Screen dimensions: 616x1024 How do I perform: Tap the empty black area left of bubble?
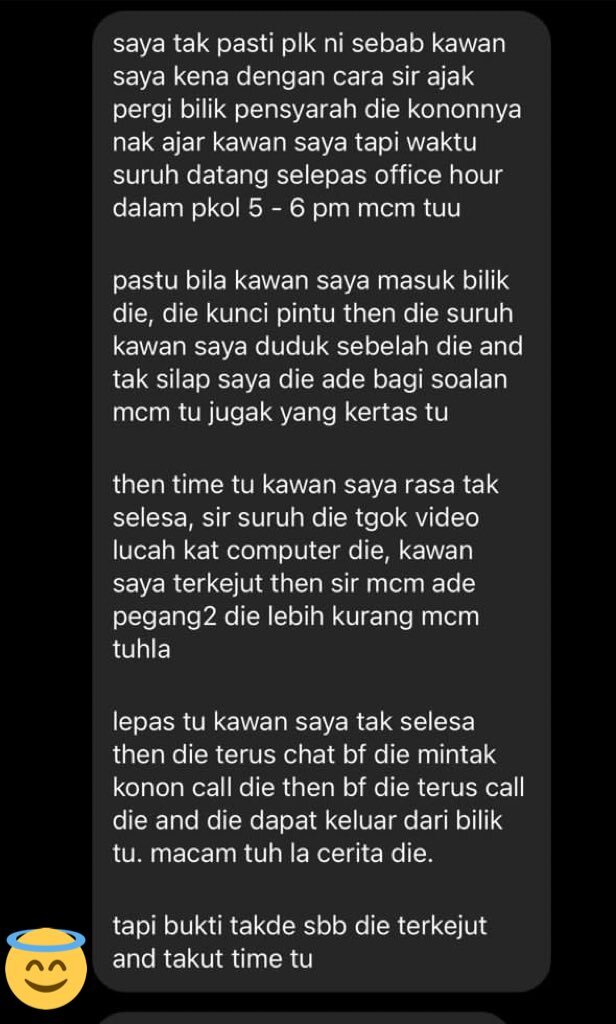point(46,457)
